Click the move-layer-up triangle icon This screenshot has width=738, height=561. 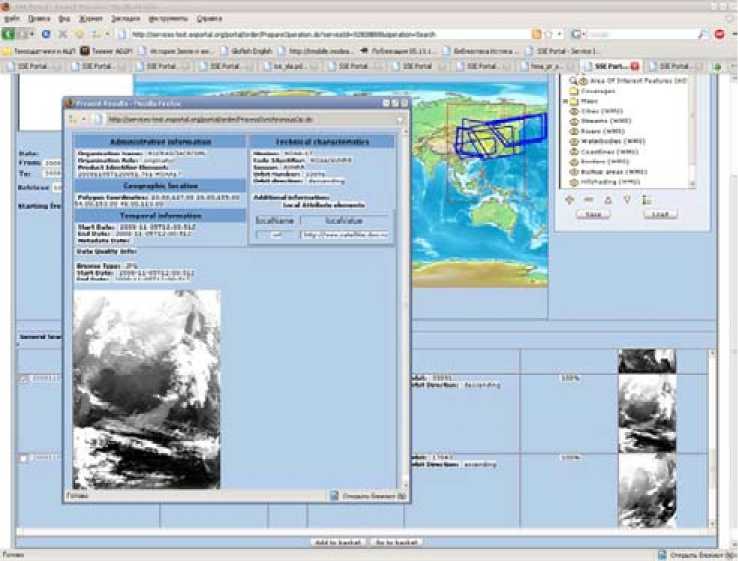608,200
